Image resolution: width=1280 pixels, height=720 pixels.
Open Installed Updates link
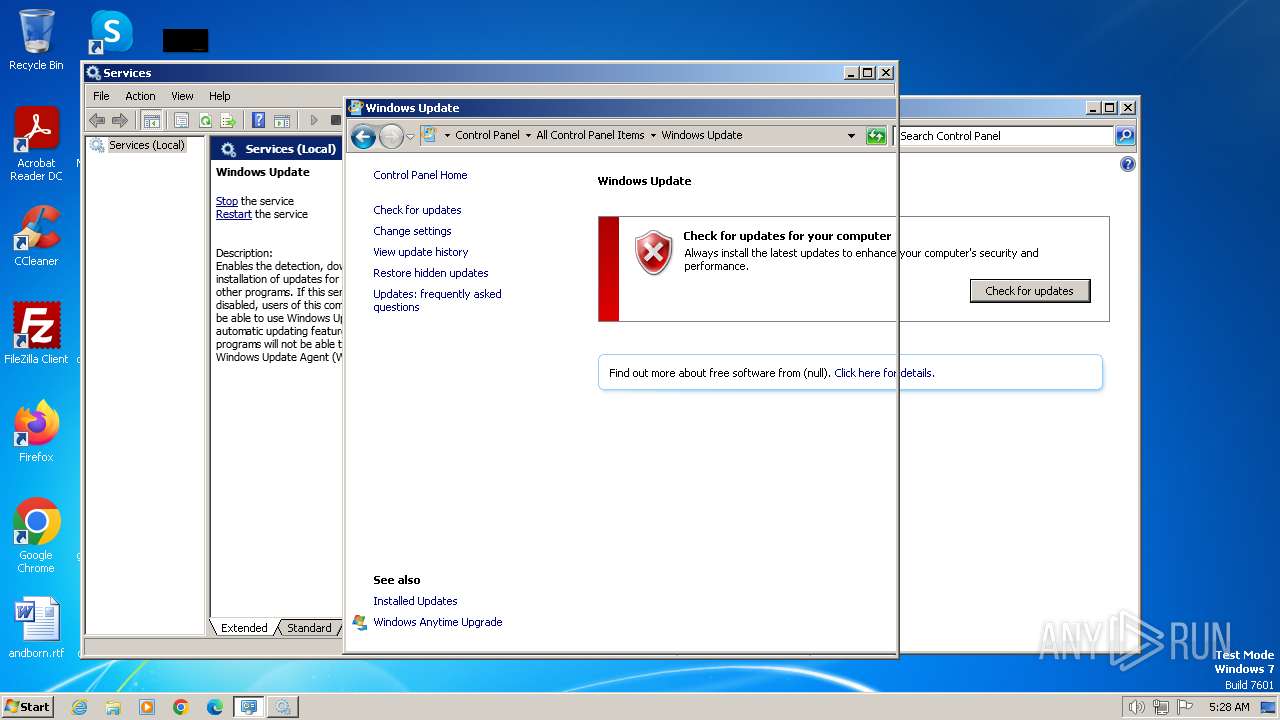click(x=415, y=601)
